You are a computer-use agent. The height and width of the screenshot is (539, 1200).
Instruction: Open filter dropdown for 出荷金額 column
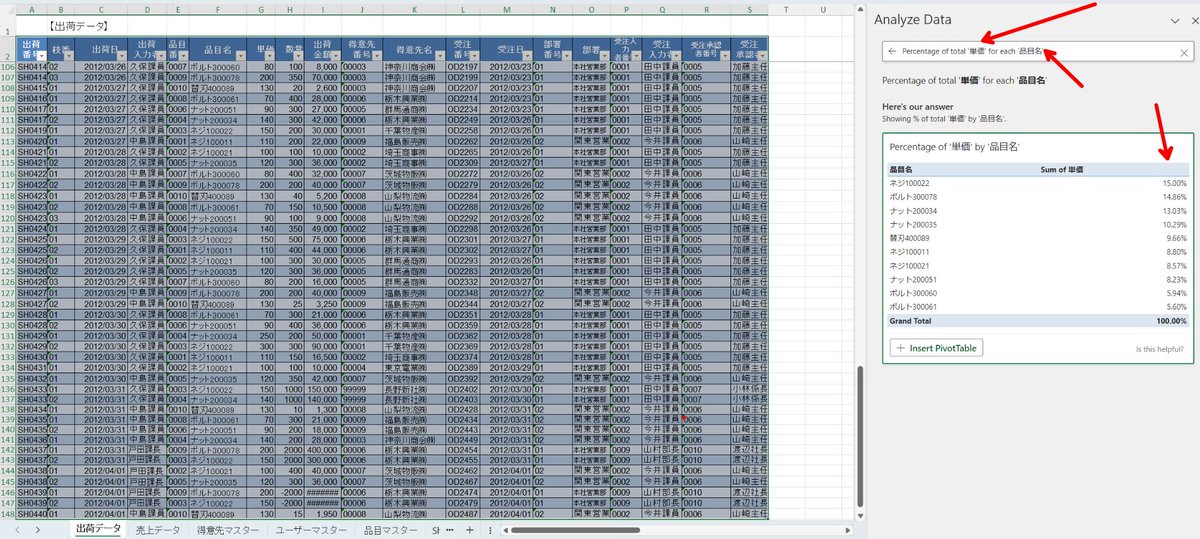point(335,56)
